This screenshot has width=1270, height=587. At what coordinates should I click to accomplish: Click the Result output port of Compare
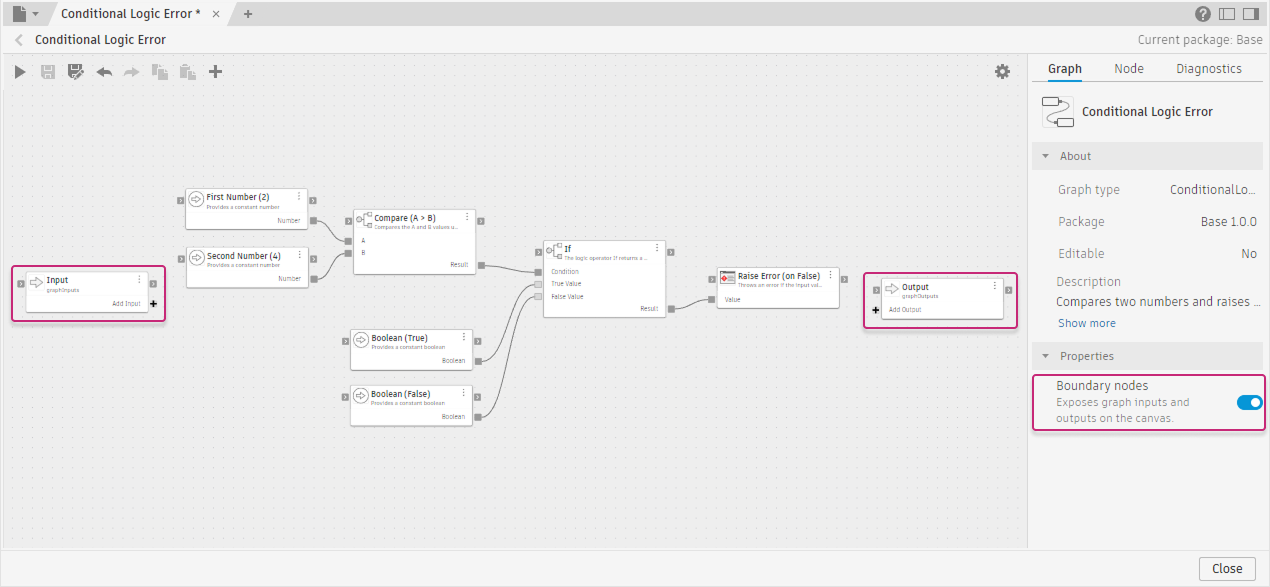coord(481,265)
